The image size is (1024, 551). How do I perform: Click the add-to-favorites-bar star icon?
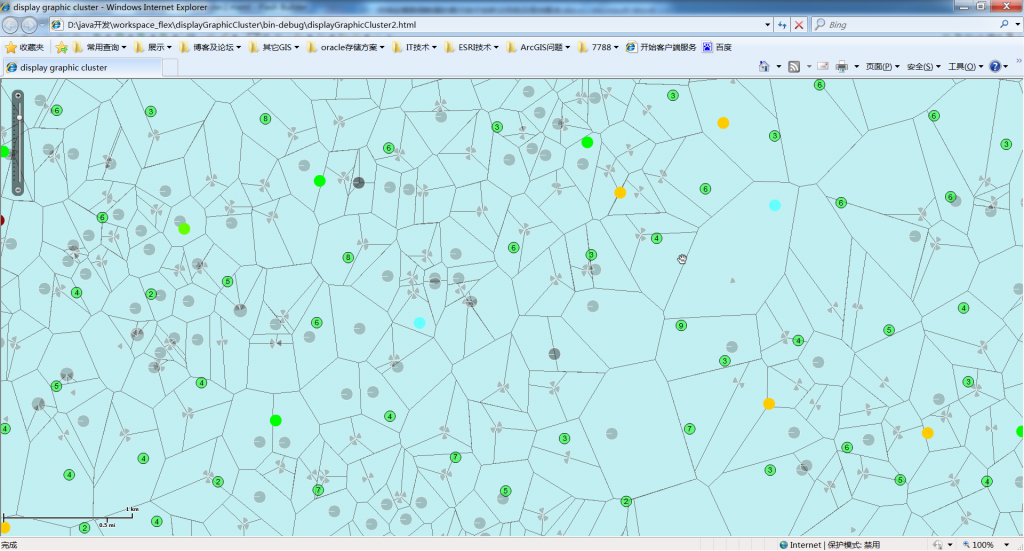pyautogui.click(x=61, y=47)
